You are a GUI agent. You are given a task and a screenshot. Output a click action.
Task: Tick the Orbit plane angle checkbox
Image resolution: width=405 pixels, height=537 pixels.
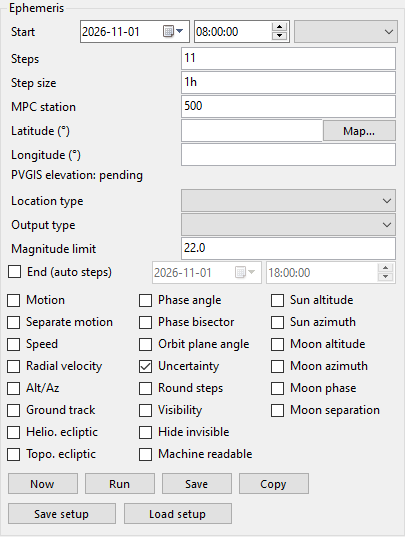(145, 344)
